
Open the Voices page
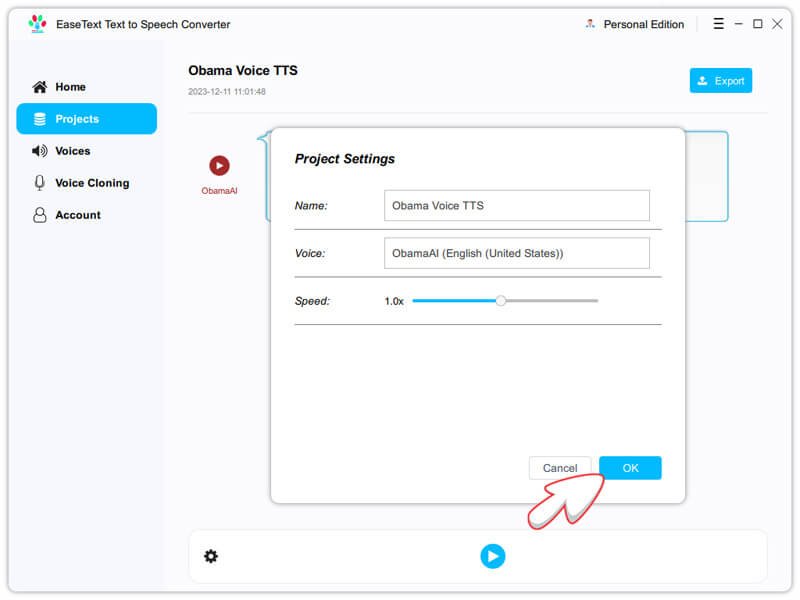tap(73, 151)
